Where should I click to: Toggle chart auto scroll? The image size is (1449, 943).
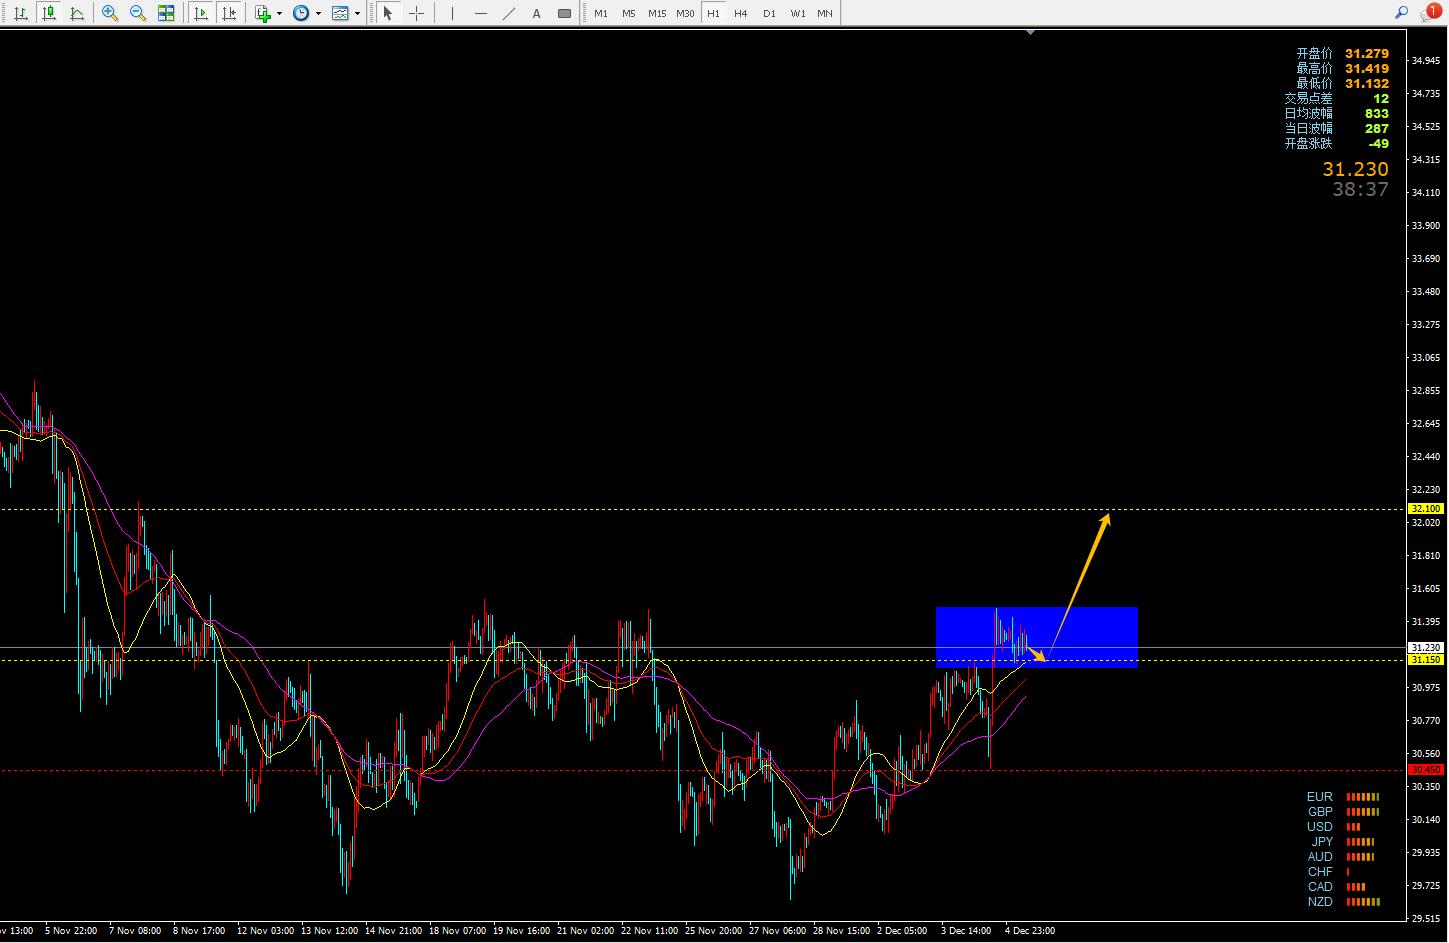point(201,13)
